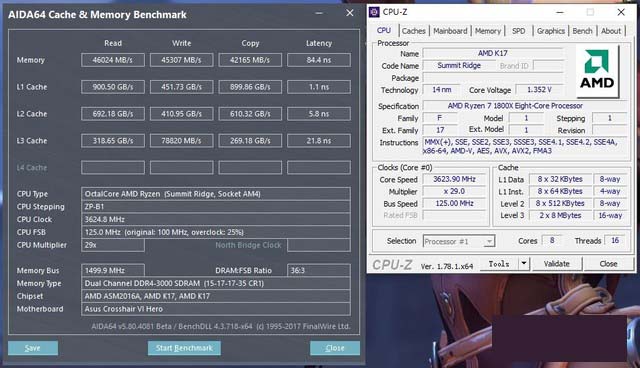640x368 pixels.
Task: Click L1 Cache Latency value 1.1 ns
Action: (x=319, y=87)
